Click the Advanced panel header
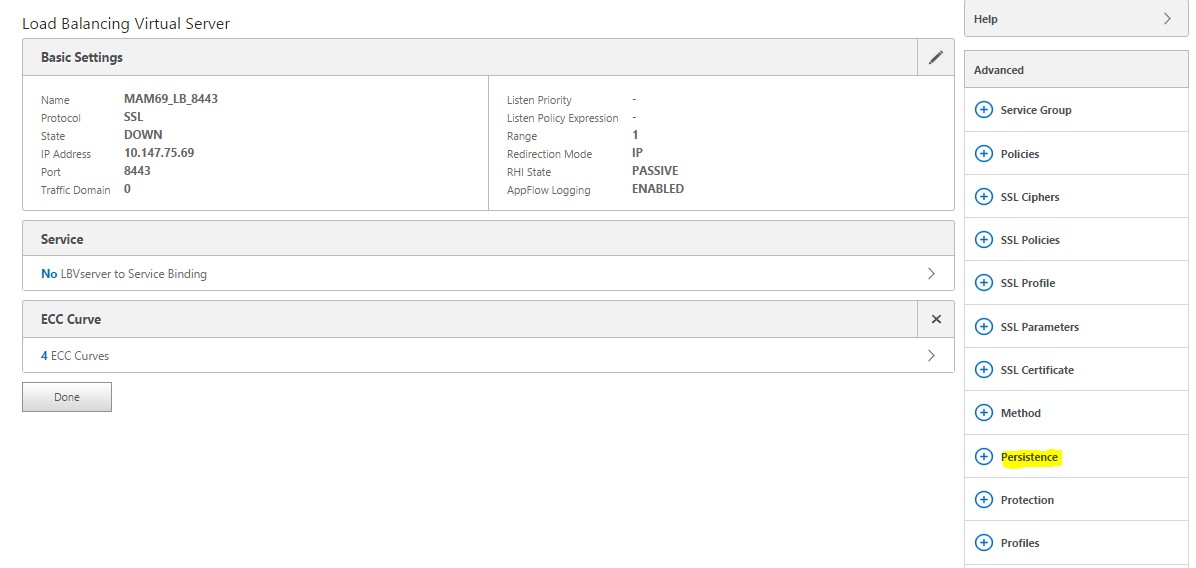 [999, 70]
